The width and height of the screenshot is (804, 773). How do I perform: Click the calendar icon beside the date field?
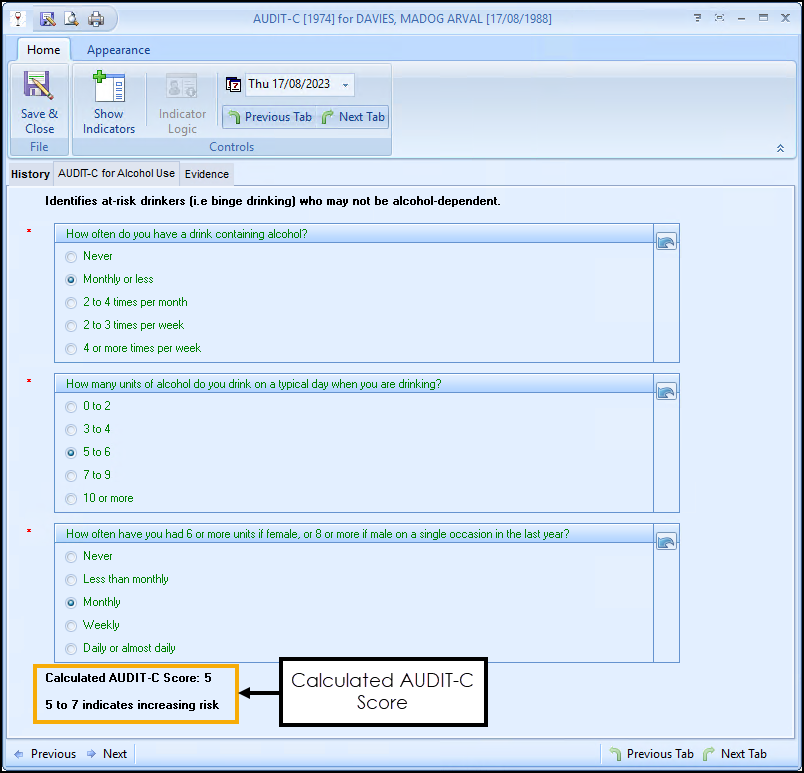click(234, 85)
